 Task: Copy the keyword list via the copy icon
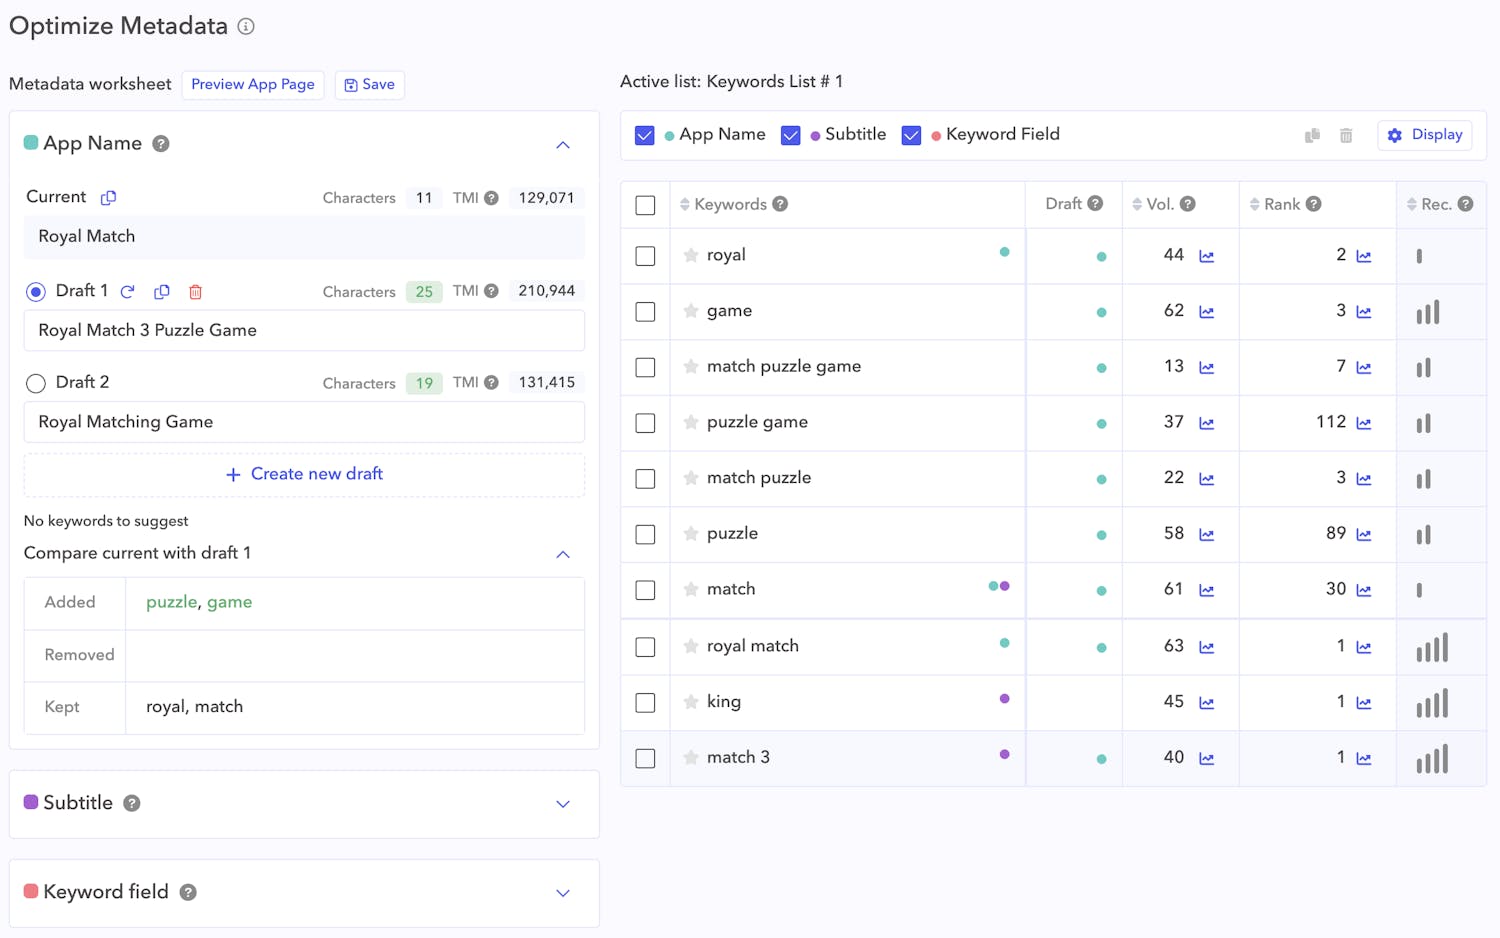pos(1312,134)
